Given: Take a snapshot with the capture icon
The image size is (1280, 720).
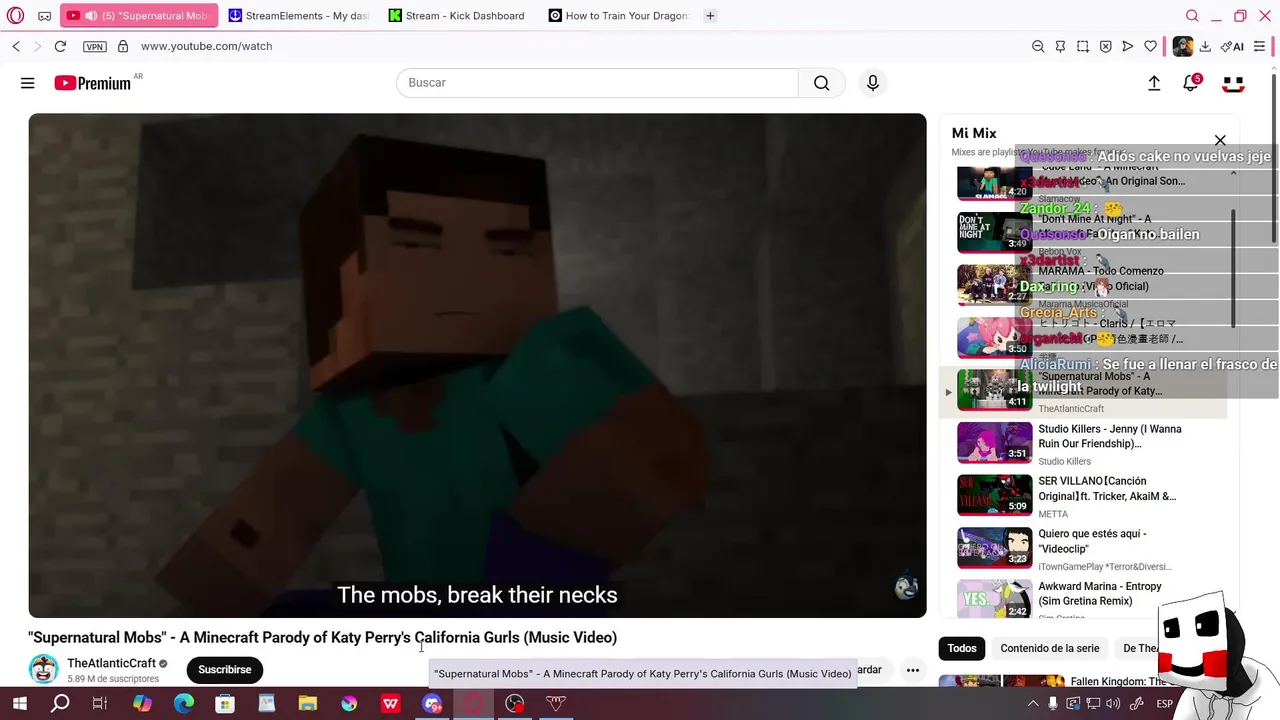Looking at the screenshot, I should [x=1083, y=46].
